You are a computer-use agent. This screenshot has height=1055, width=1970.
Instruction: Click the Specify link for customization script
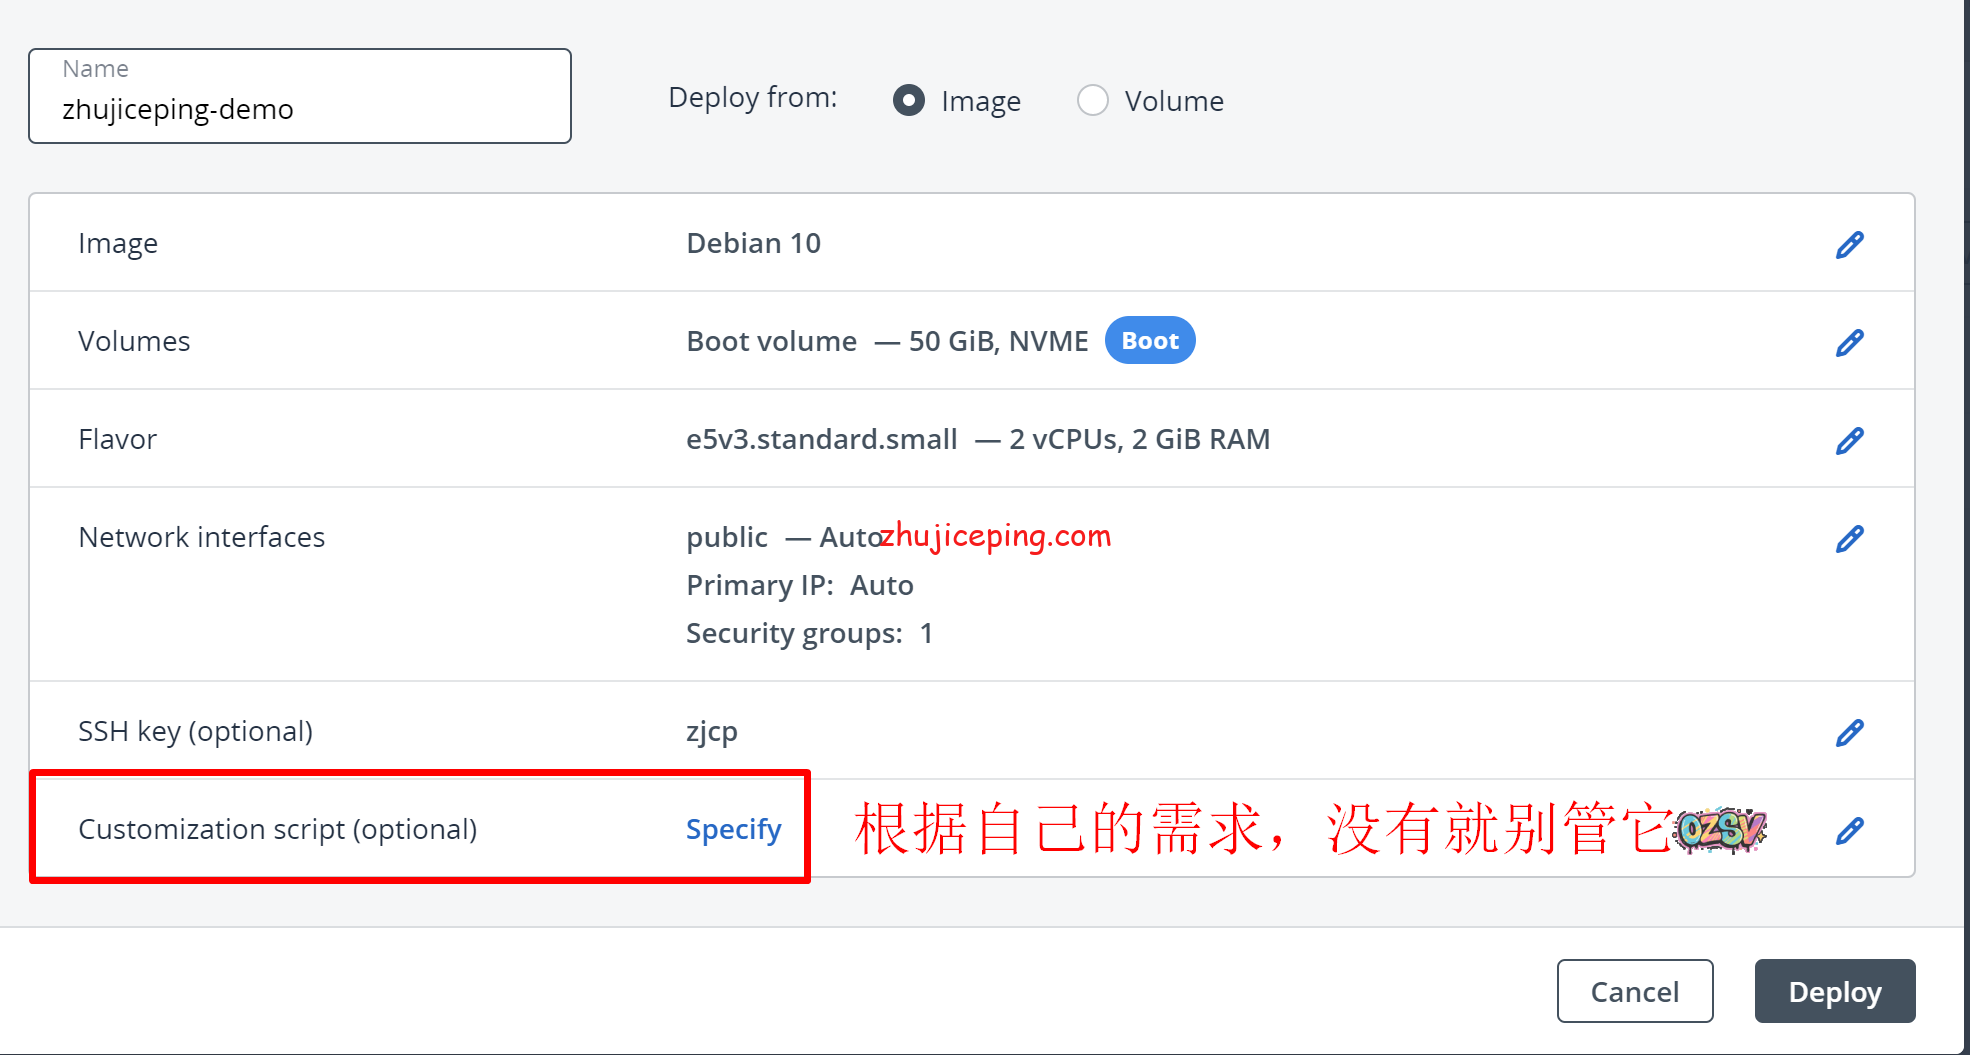point(733,829)
